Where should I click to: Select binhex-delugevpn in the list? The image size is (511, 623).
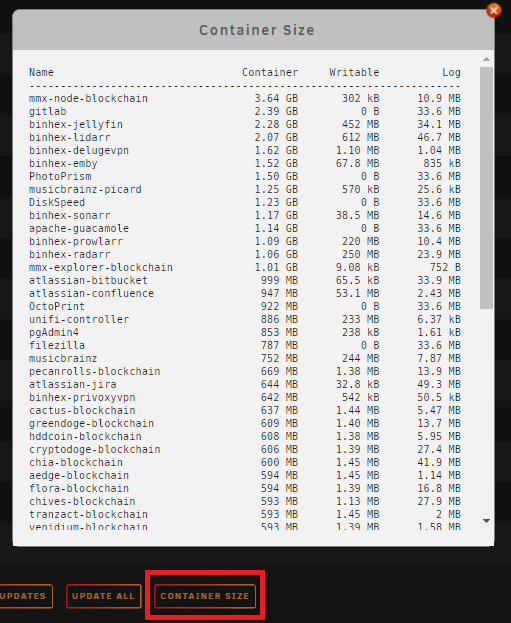(79, 150)
